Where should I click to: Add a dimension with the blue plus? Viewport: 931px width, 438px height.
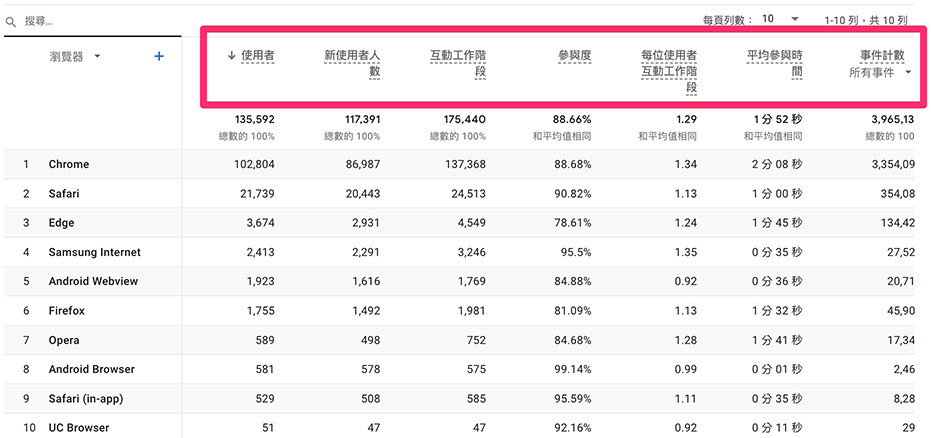159,56
